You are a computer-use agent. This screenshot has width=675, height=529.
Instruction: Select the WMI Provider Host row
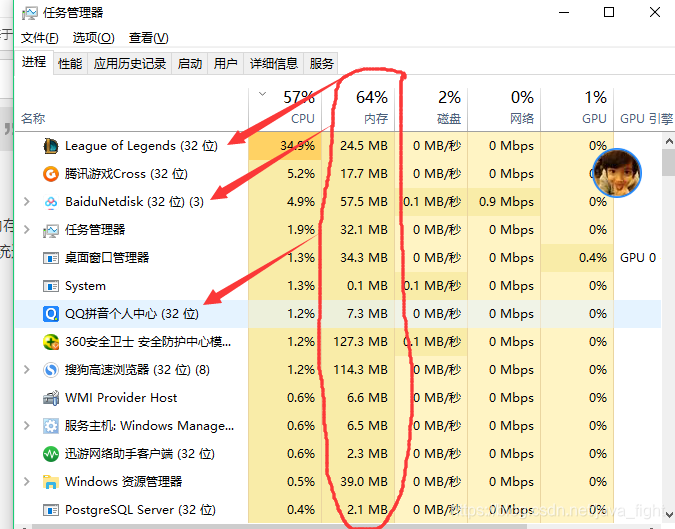(x=338, y=398)
